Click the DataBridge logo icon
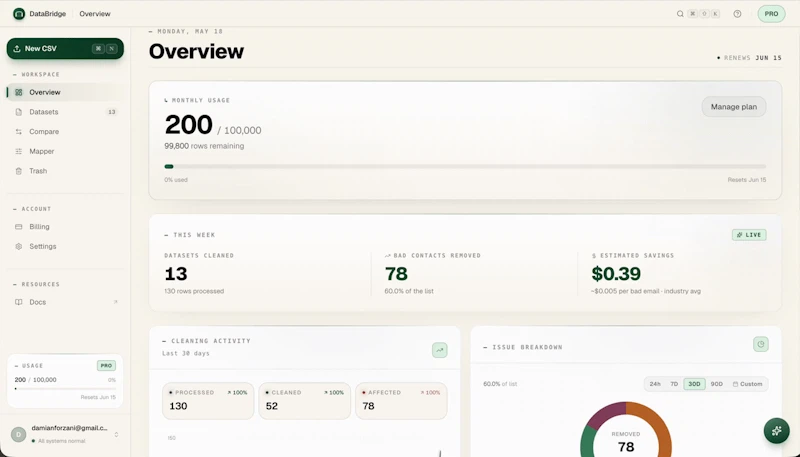This screenshot has width=800, height=457. click(x=19, y=14)
